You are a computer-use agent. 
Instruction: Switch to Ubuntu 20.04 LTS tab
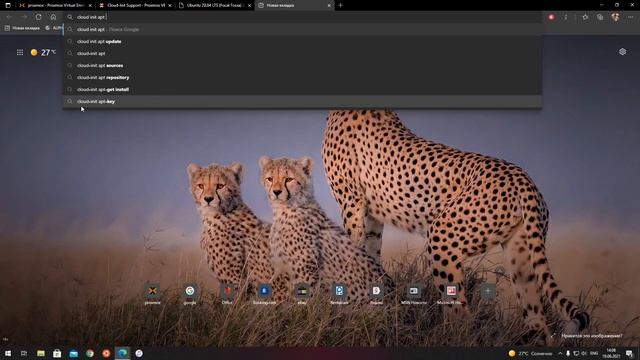click(x=214, y=5)
